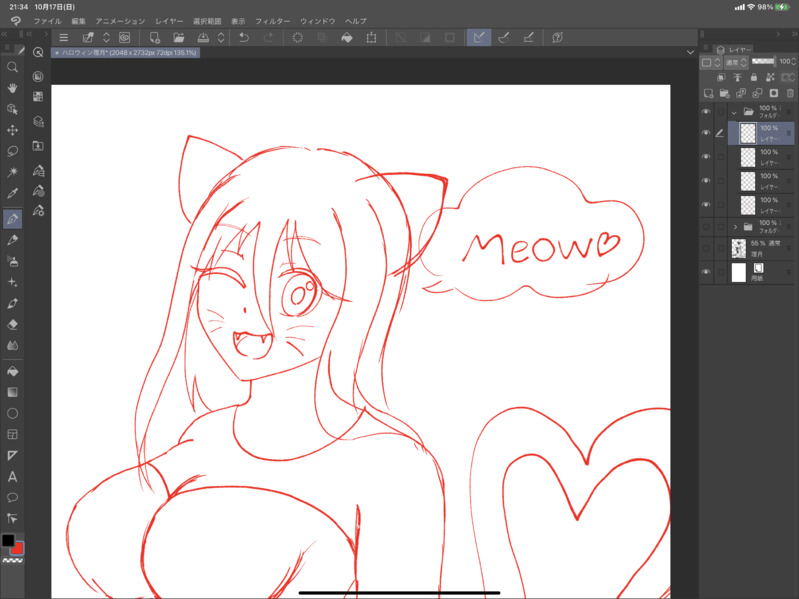Open the ヘルプ menu
The image size is (799, 599).
click(356, 21)
